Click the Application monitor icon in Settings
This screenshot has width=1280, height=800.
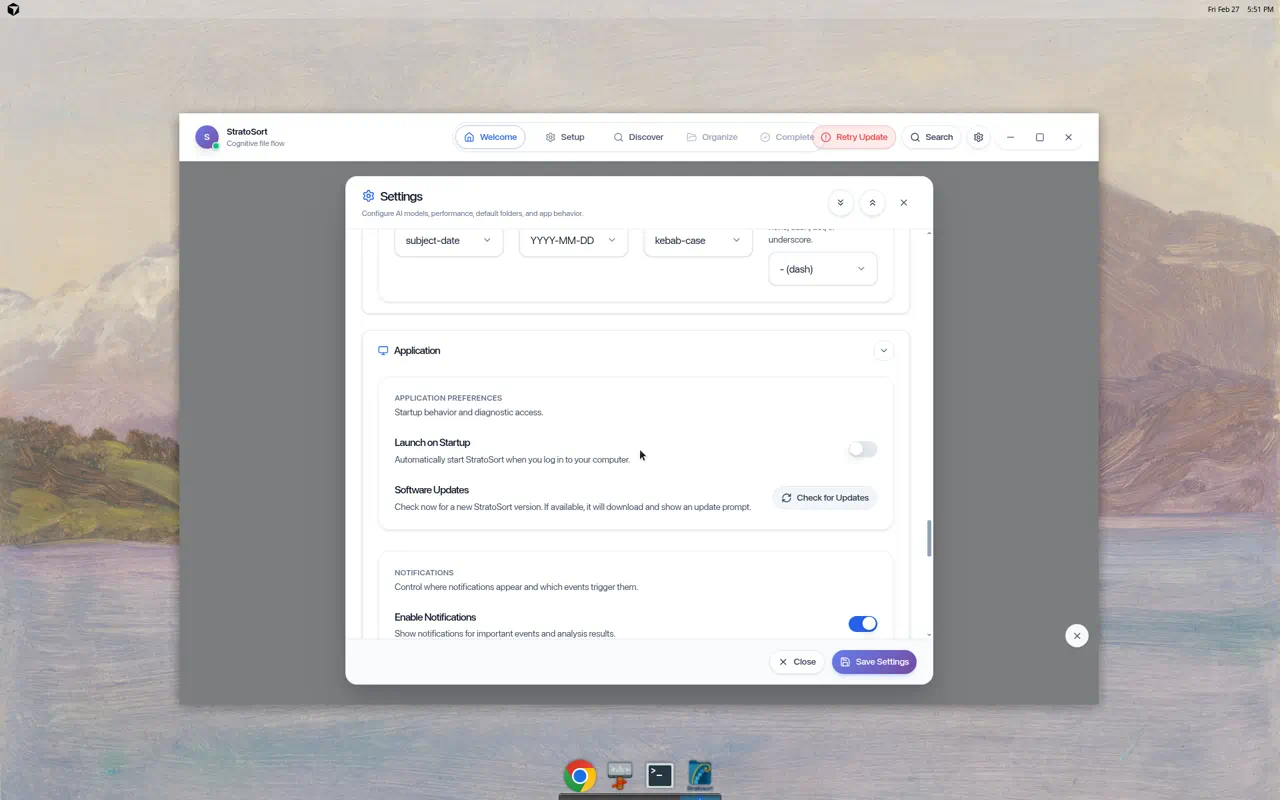383,350
